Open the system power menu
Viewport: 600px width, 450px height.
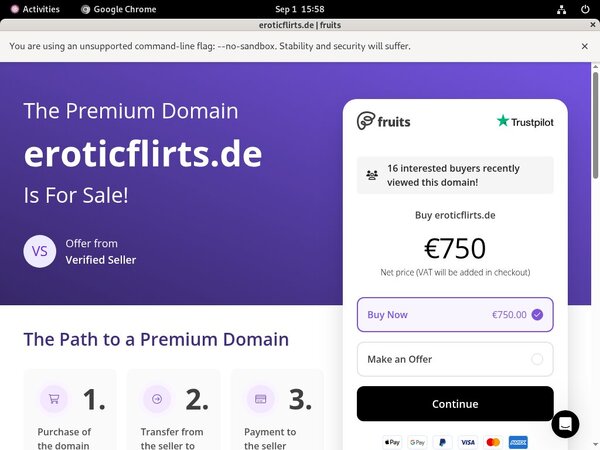click(585, 9)
